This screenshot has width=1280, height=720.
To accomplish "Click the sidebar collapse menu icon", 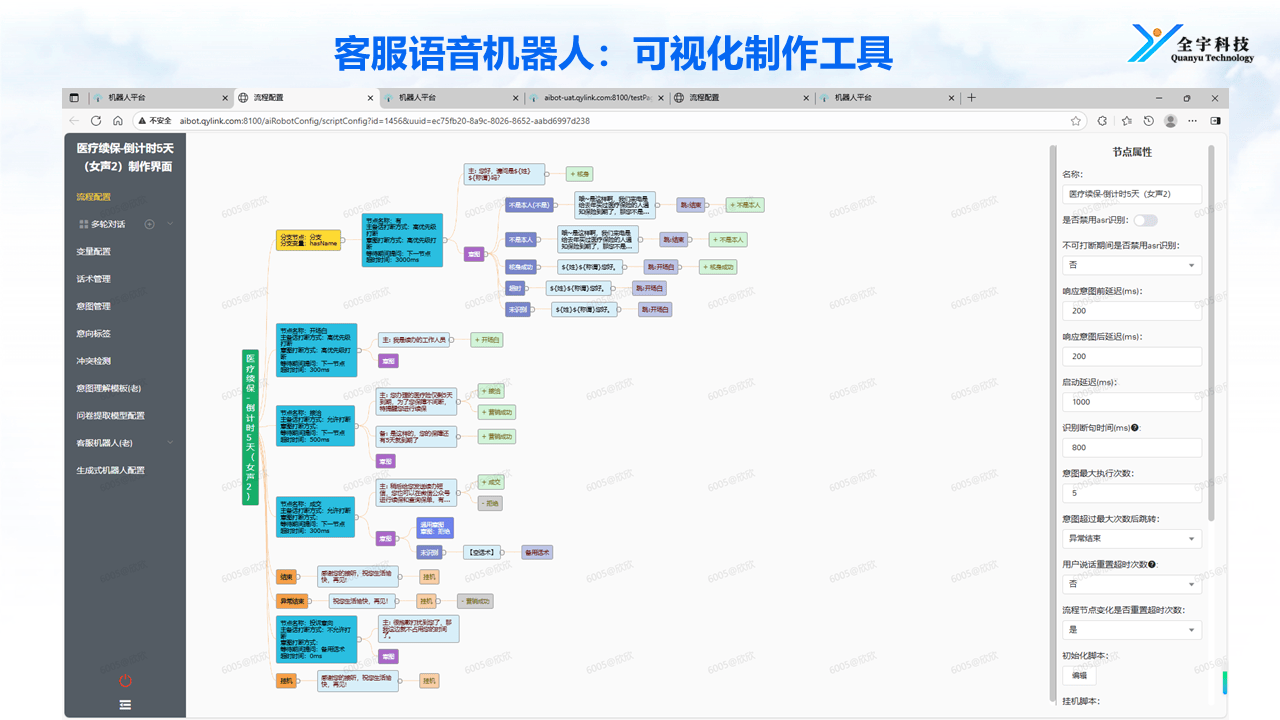I will 125,704.
